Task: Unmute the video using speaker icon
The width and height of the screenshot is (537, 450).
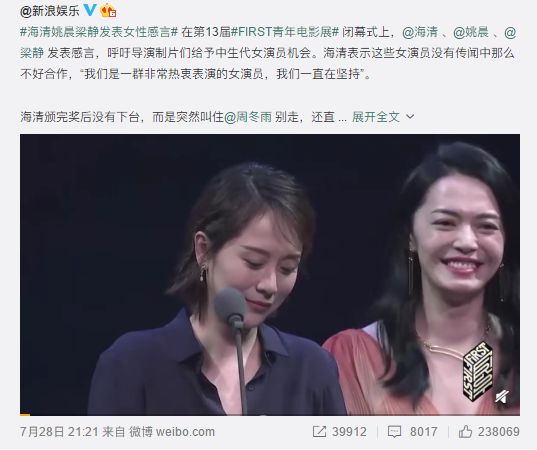Action: coord(502,397)
